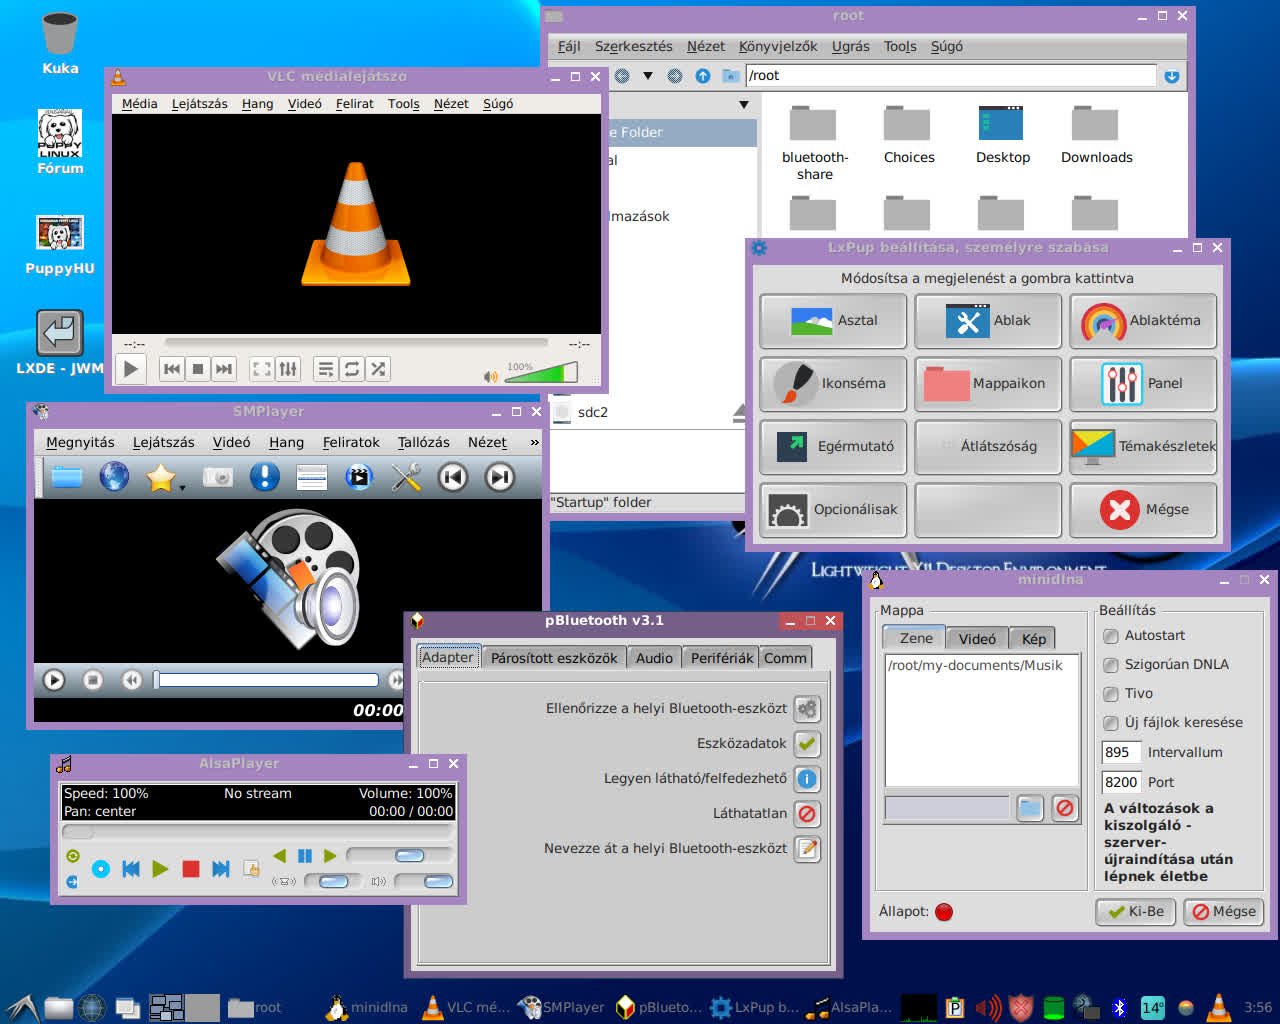1280x1024 pixels.
Task: Switch to AlsaPlayer taskbar entry
Action: [x=850, y=1007]
